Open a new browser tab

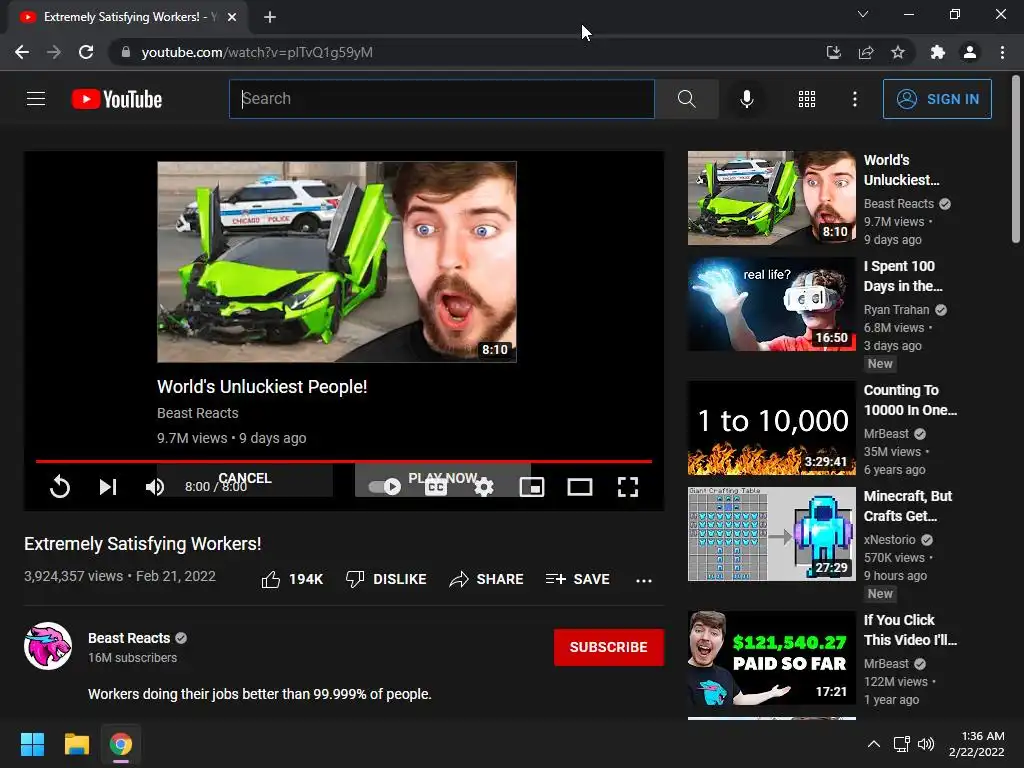point(270,17)
